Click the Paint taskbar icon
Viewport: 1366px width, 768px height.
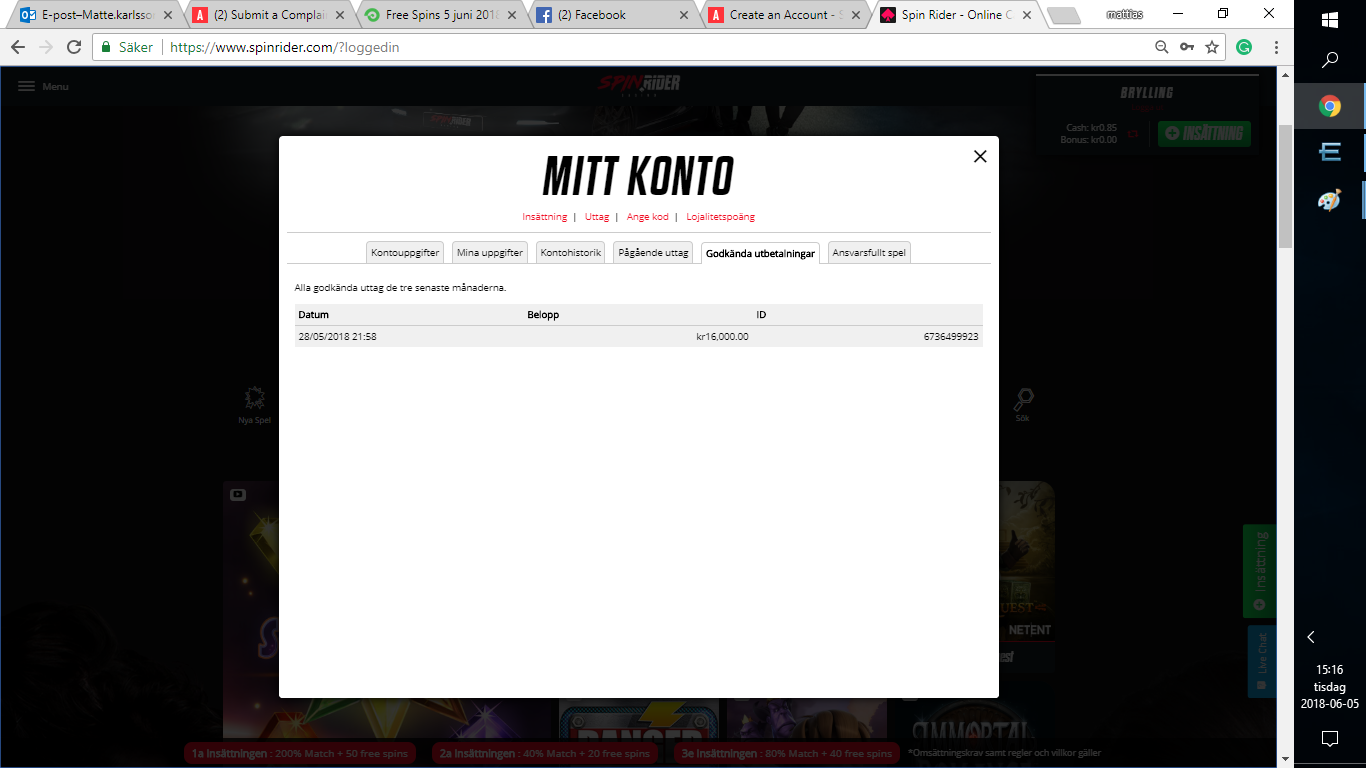click(x=1330, y=200)
